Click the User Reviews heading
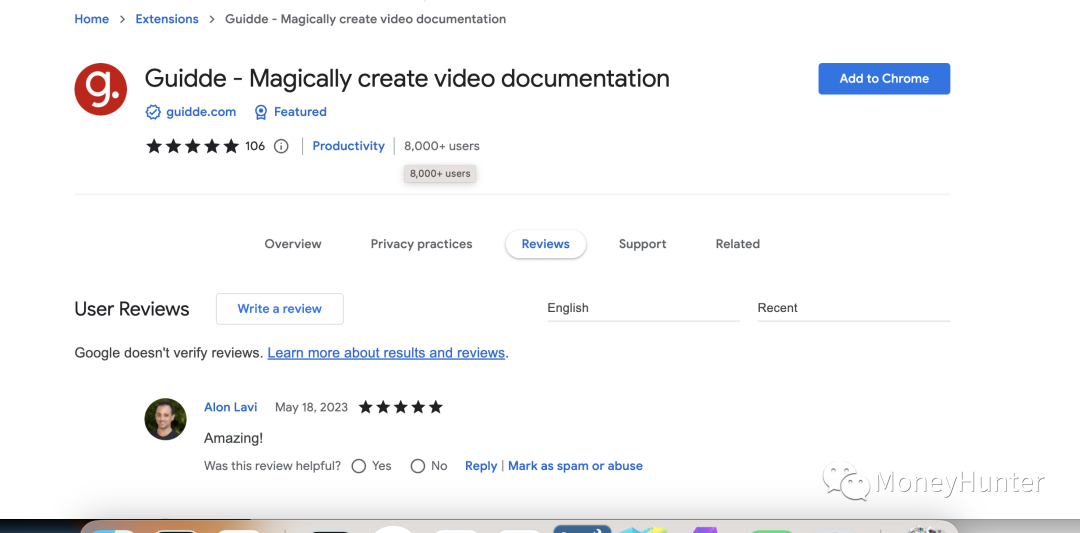 tap(132, 309)
